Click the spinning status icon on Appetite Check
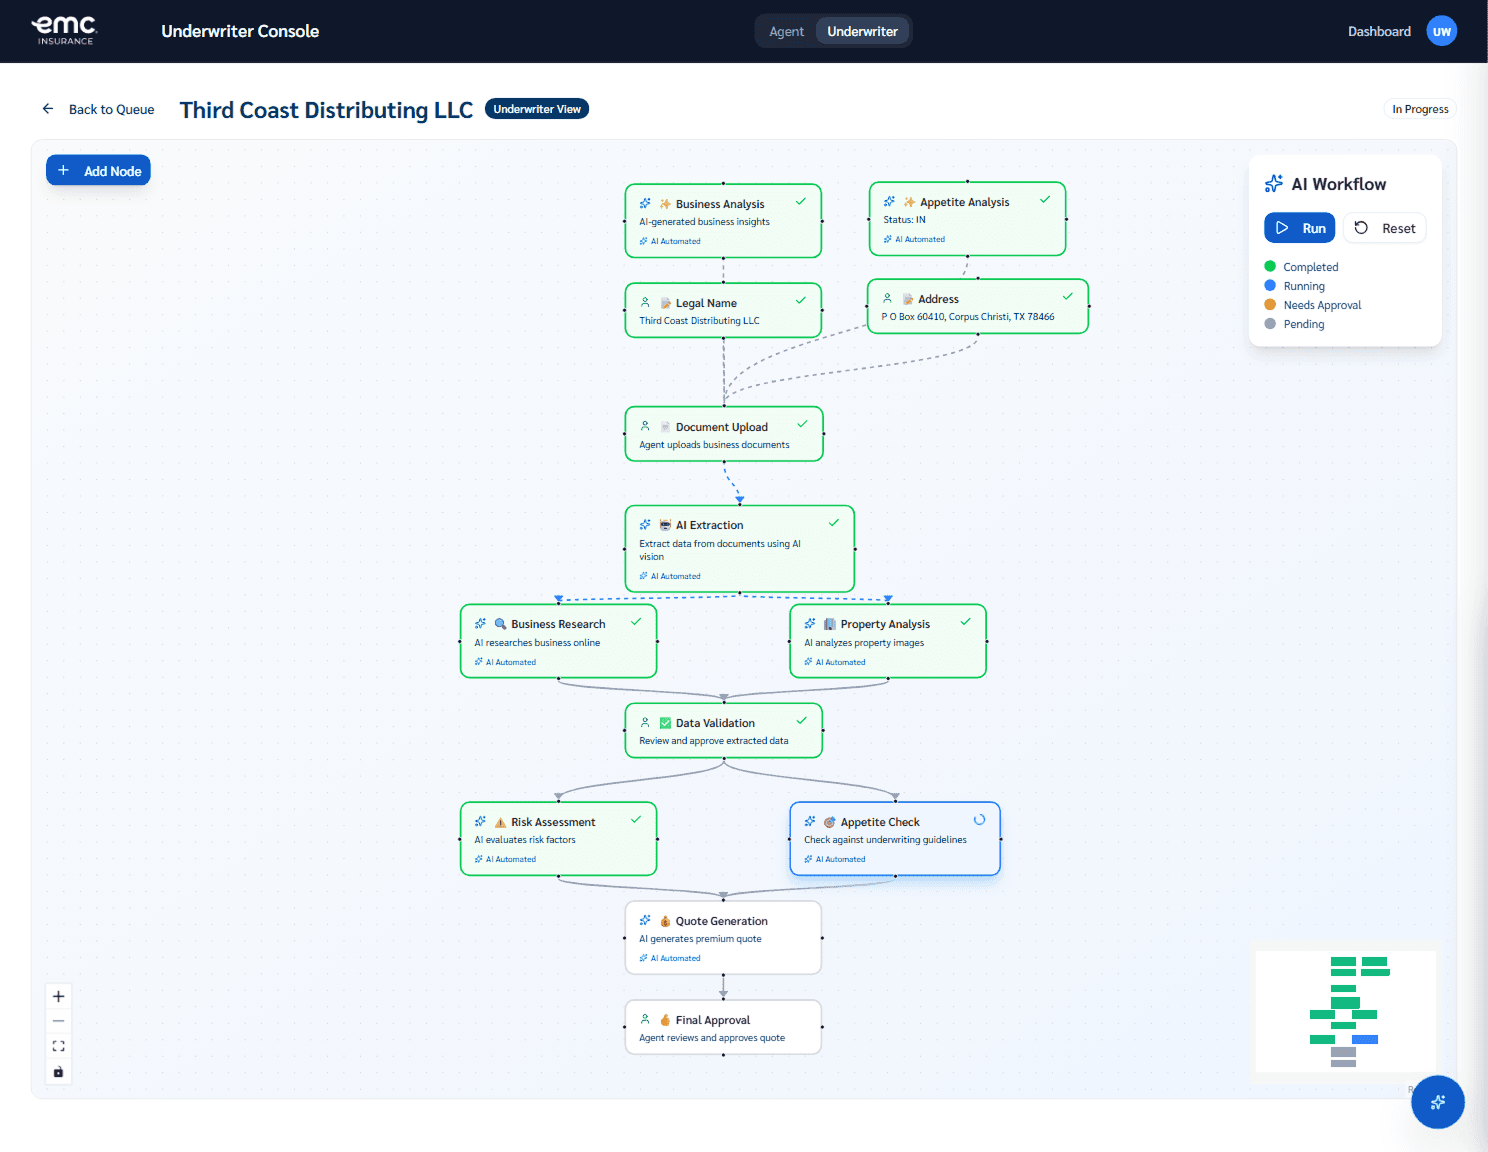 [978, 818]
